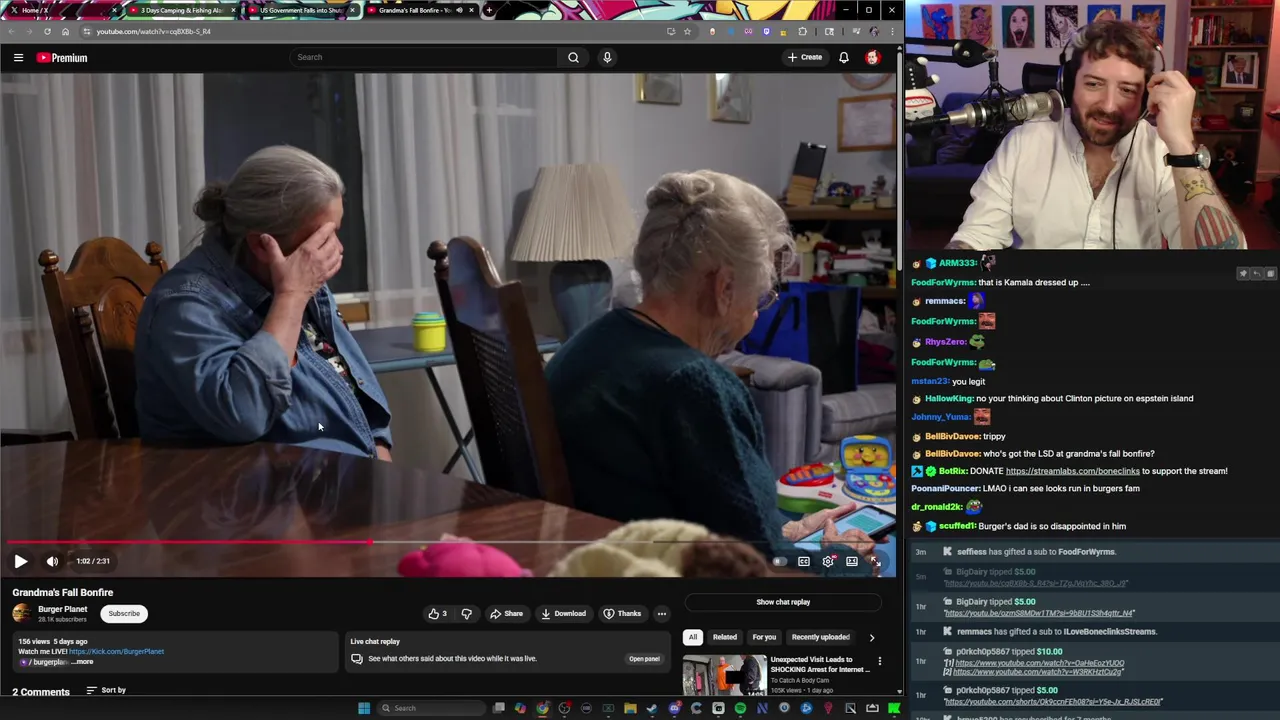Click the address bar URL

[153, 31]
